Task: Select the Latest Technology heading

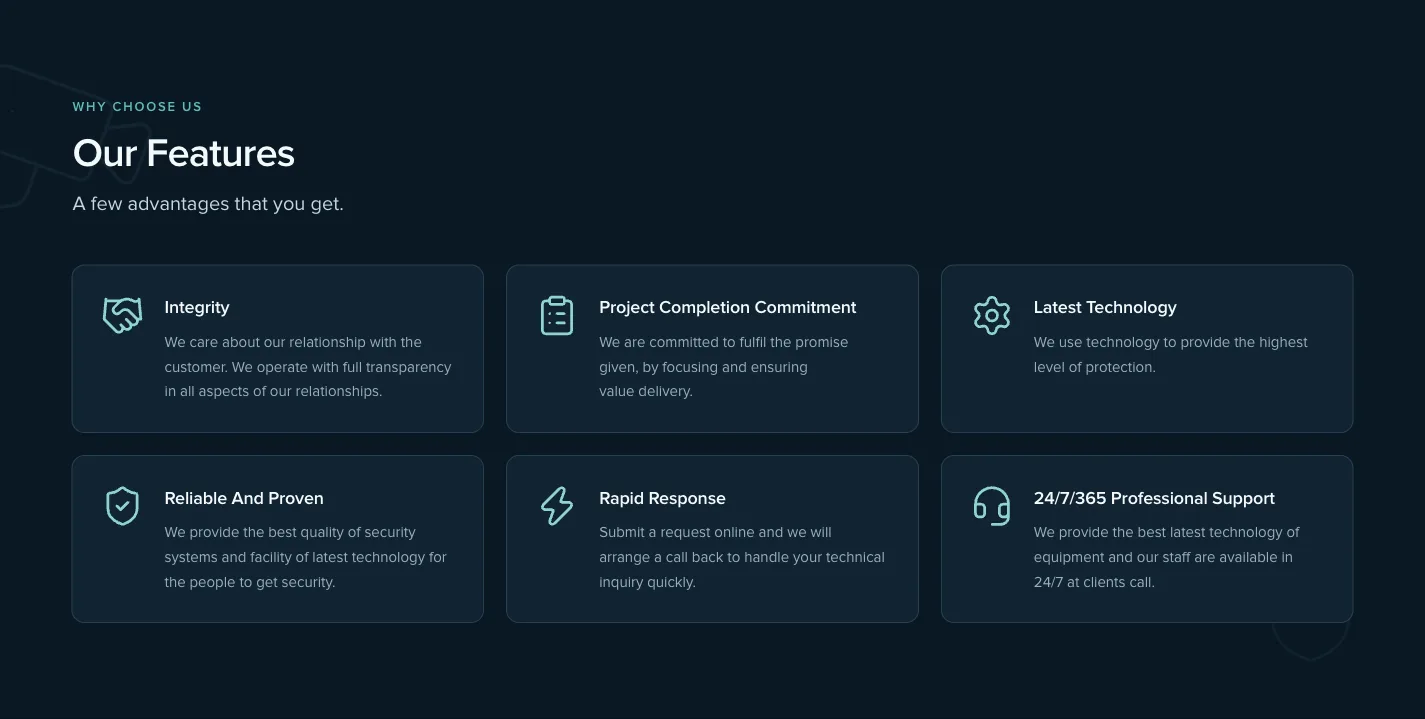Action: click(1105, 307)
